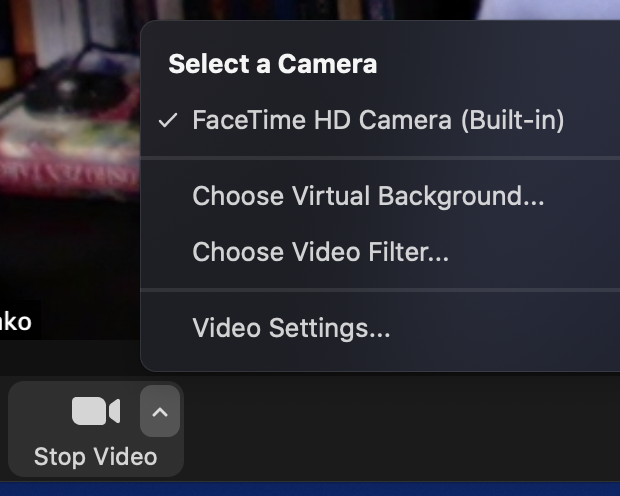Viewport: 620px width, 496px height.
Task: Click the empty meeting toolbar right of the arrow
Action: click(400, 430)
